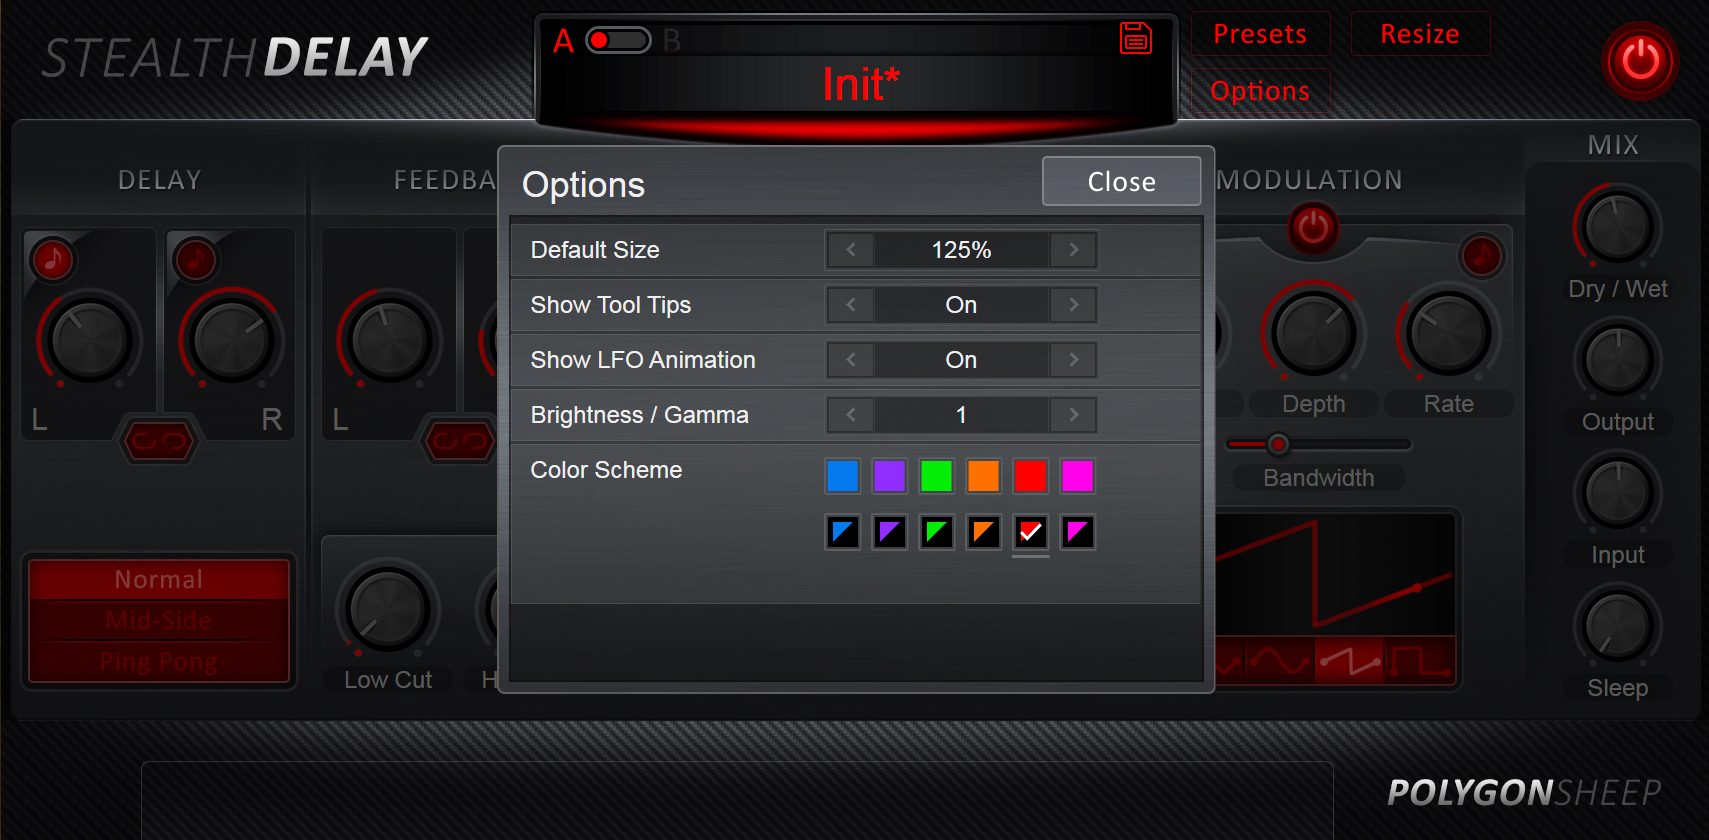Click right arrow for Show Tool Tips
Screen dimensions: 1709x840
(x=1073, y=305)
